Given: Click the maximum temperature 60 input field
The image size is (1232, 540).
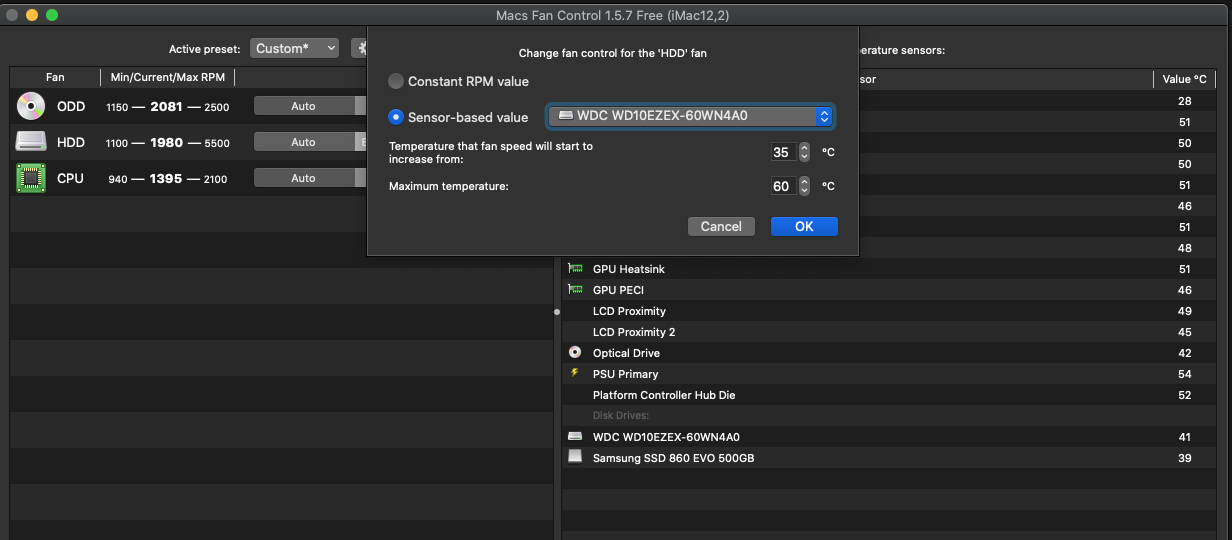Looking at the screenshot, I should pyautogui.click(x=781, y=186).
